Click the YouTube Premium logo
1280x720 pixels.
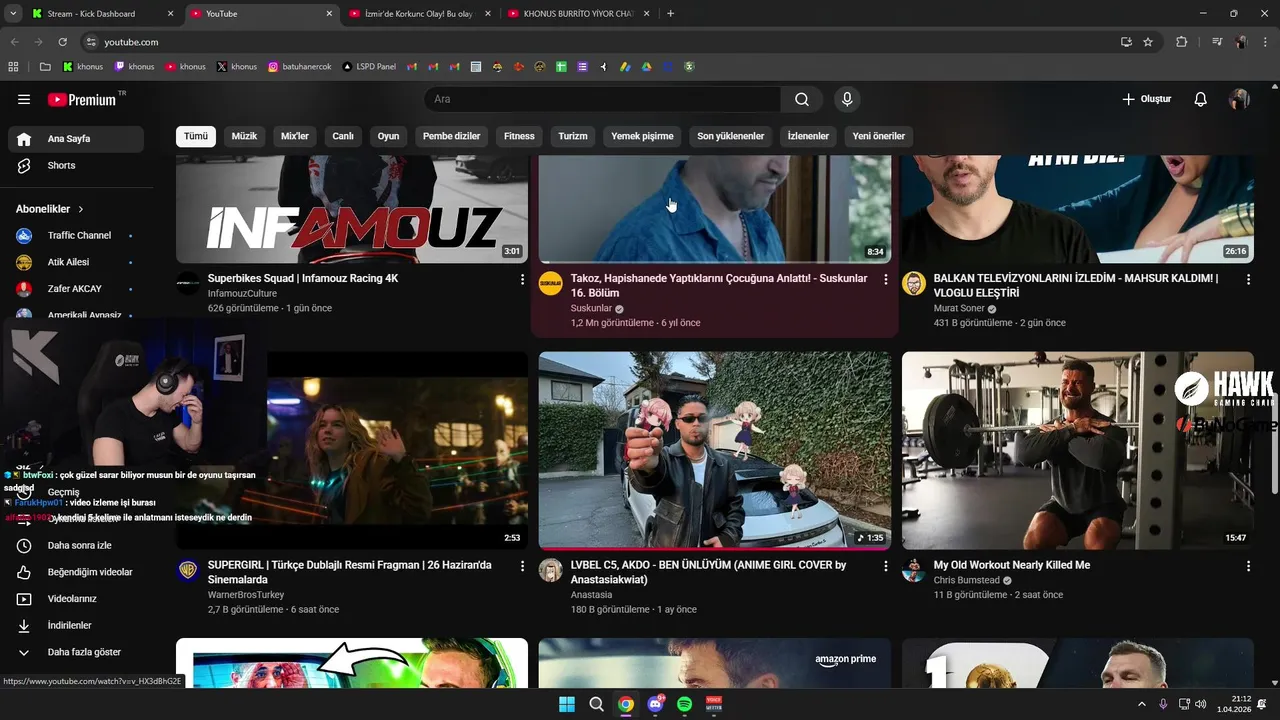(x=84, y=99)
